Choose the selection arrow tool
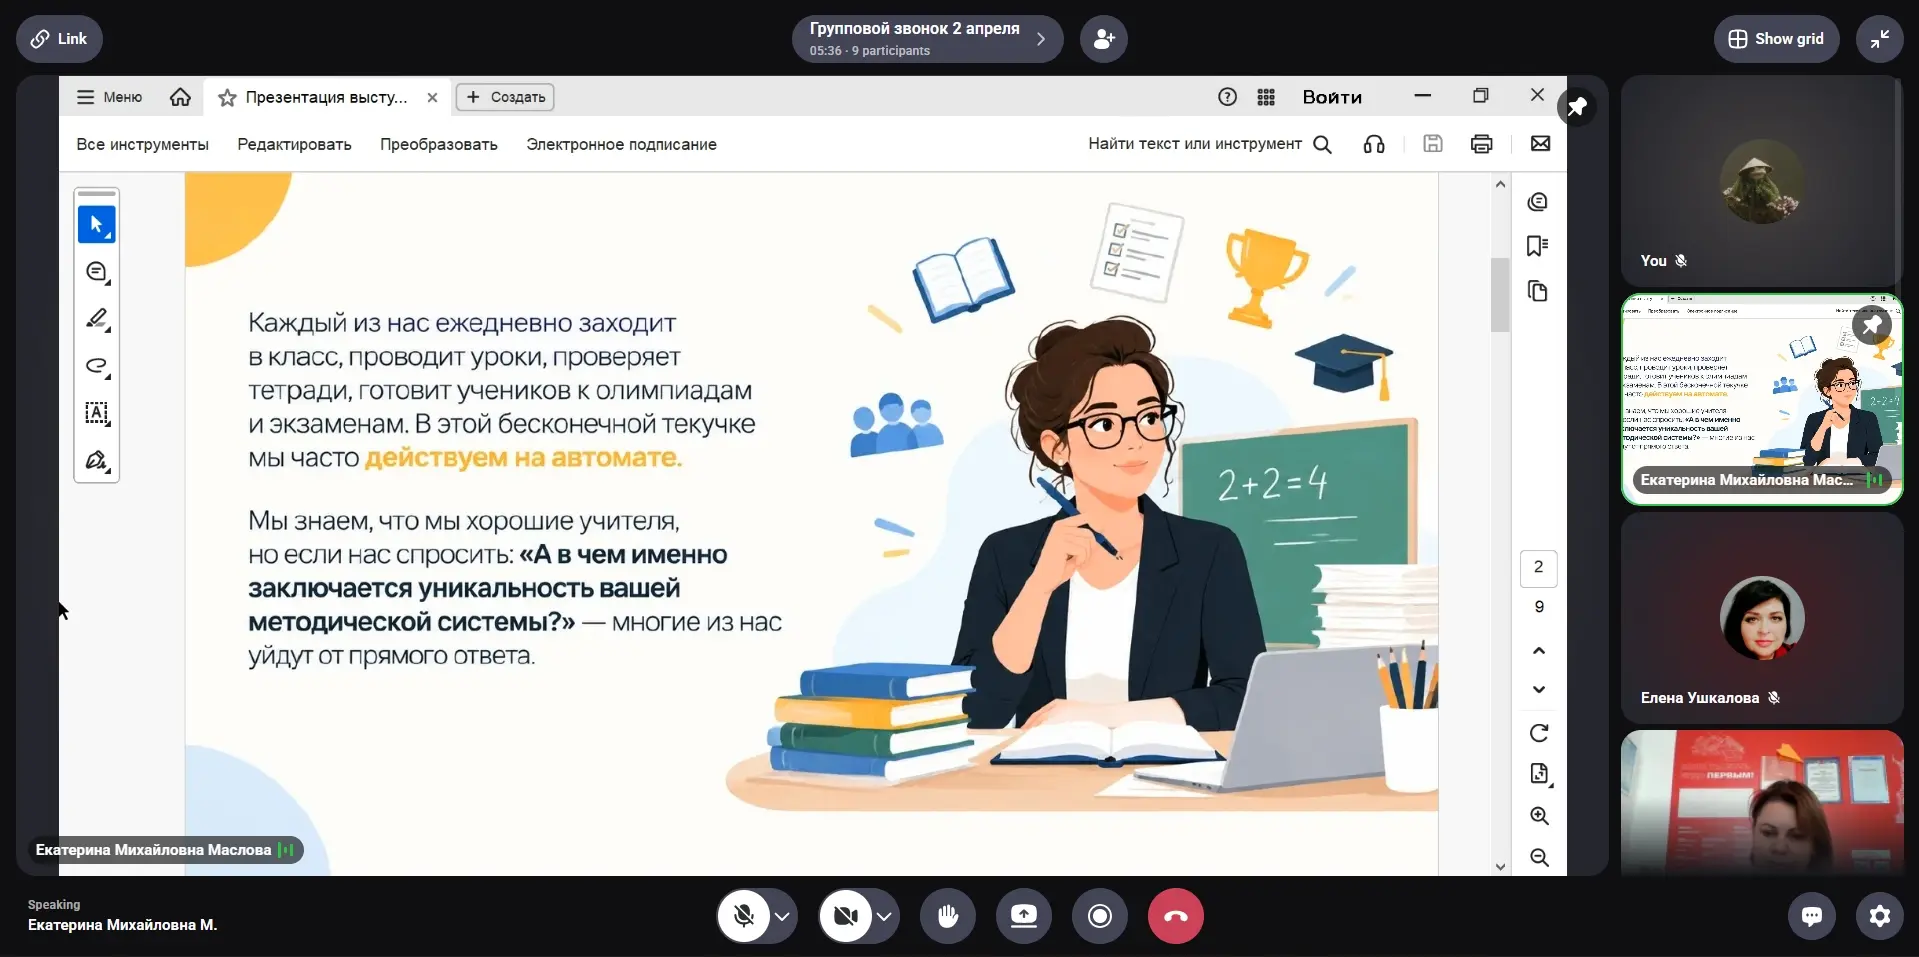 point(97,225)
